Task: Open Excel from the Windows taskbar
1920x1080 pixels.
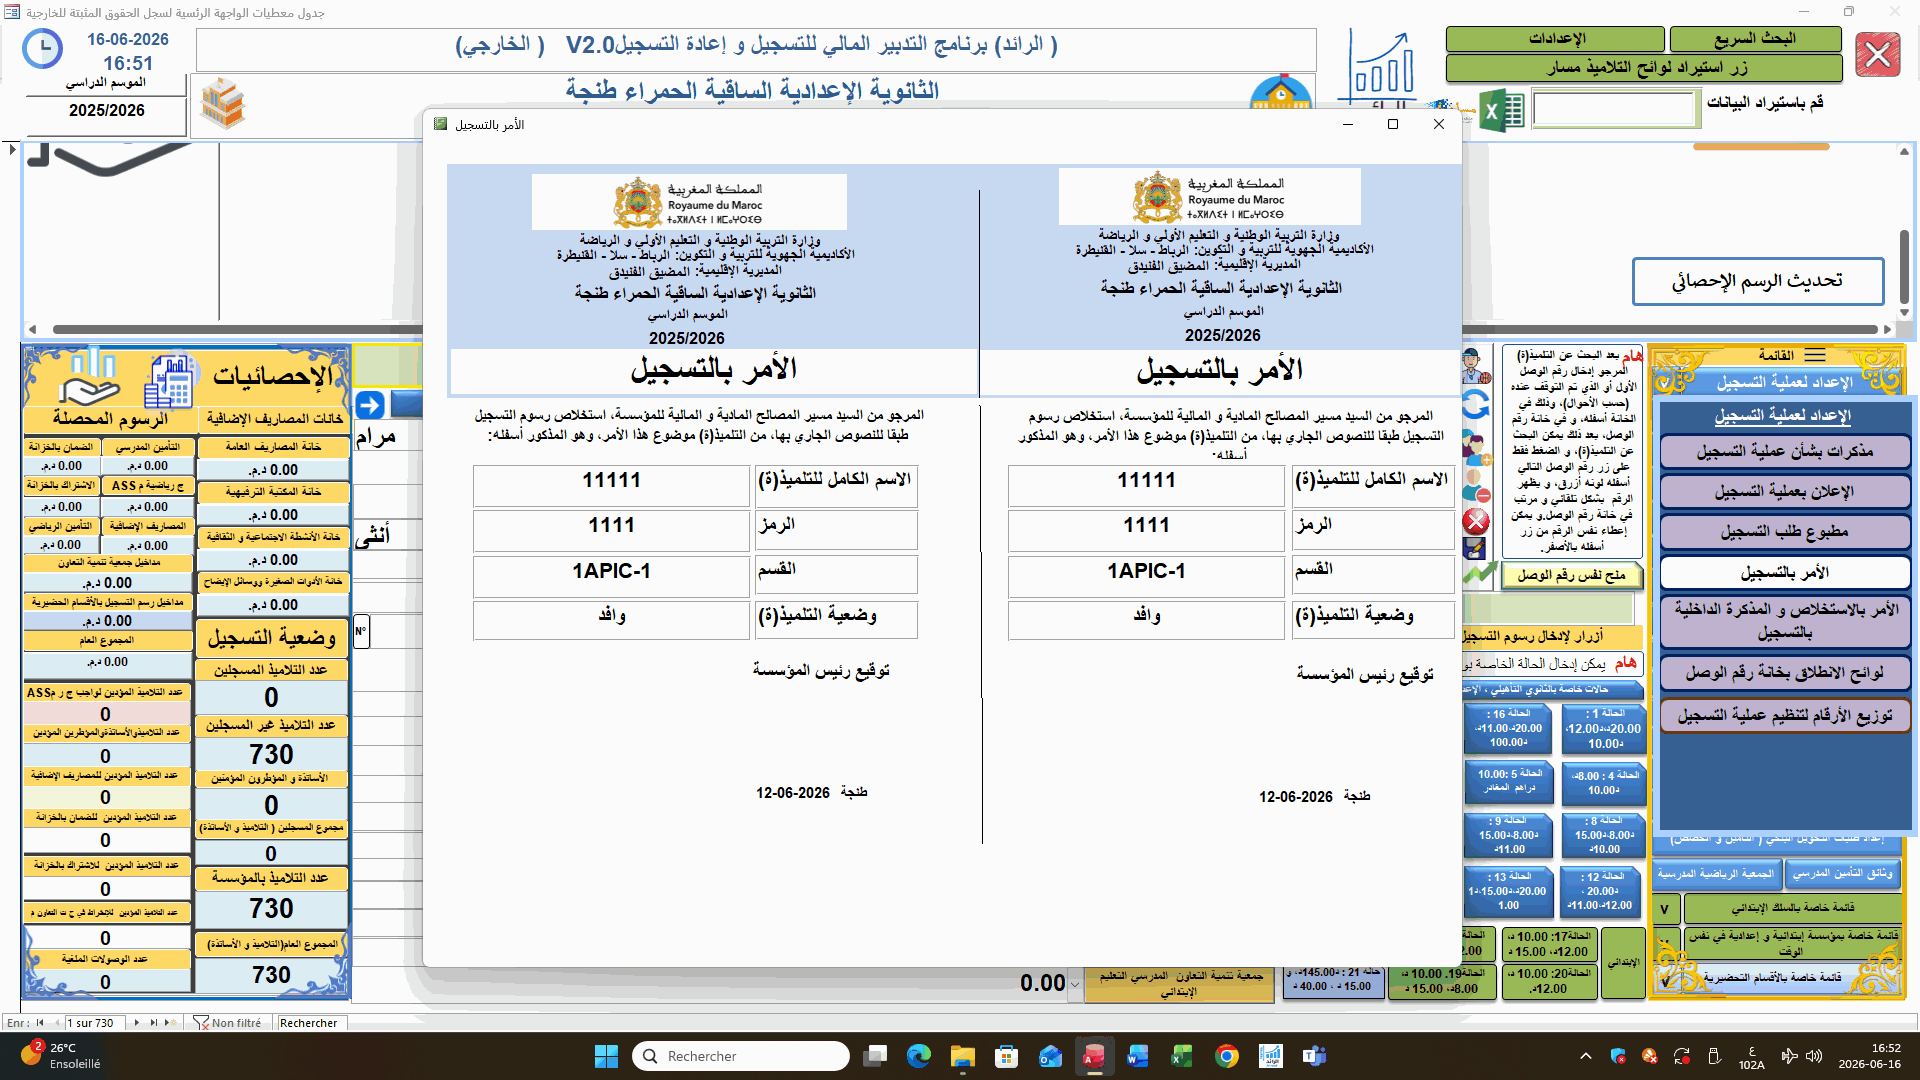Action: pos(1182,1056)
